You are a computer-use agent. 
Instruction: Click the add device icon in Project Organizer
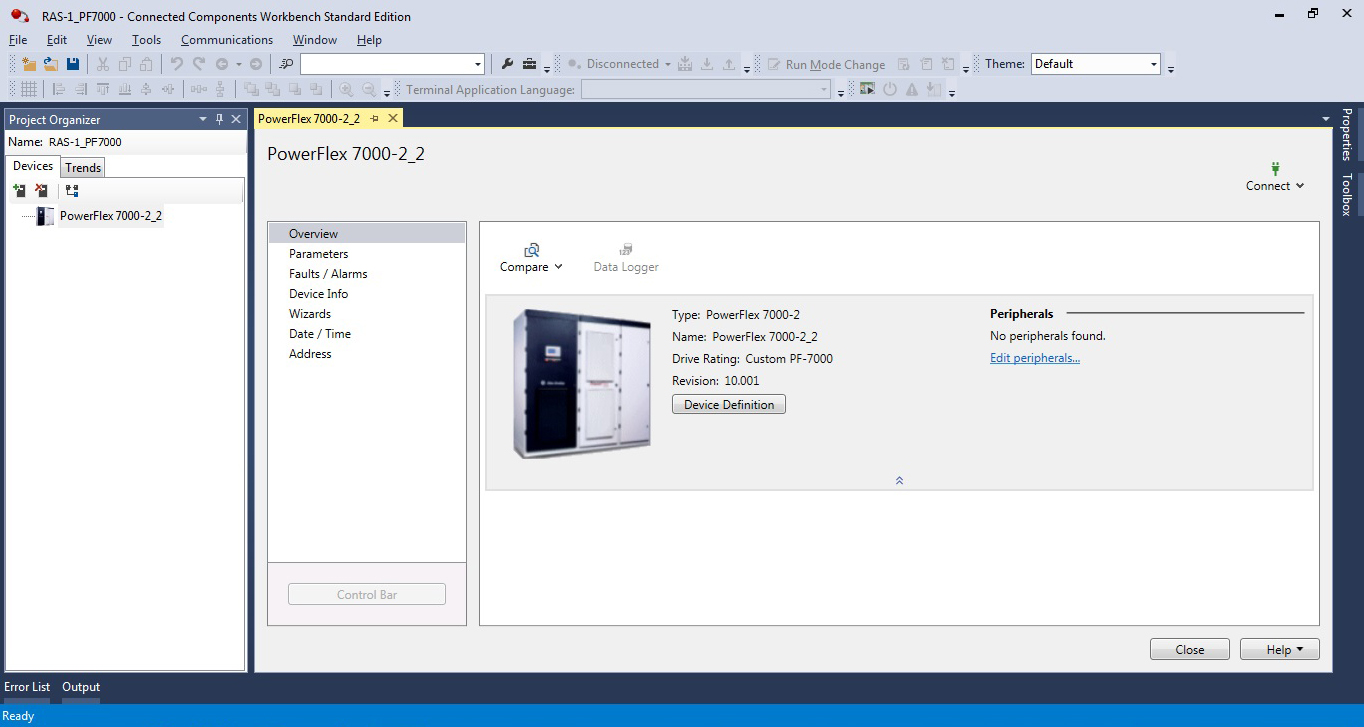19,190
